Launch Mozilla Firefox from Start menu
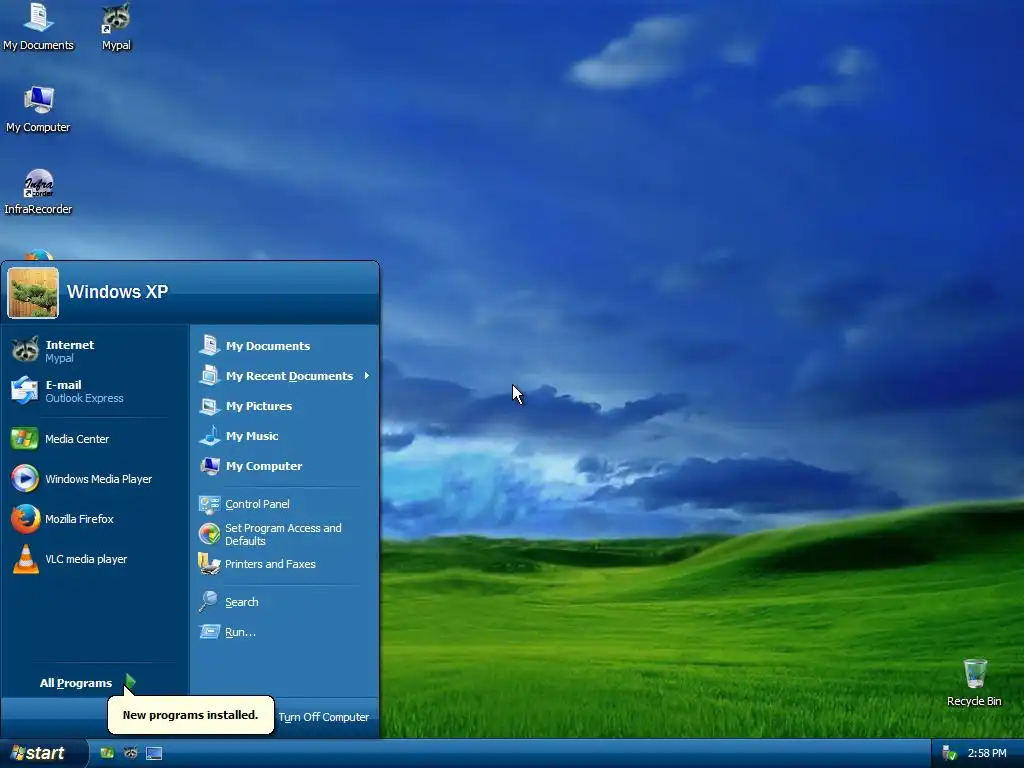1024x768 pixels. [95, 519]
